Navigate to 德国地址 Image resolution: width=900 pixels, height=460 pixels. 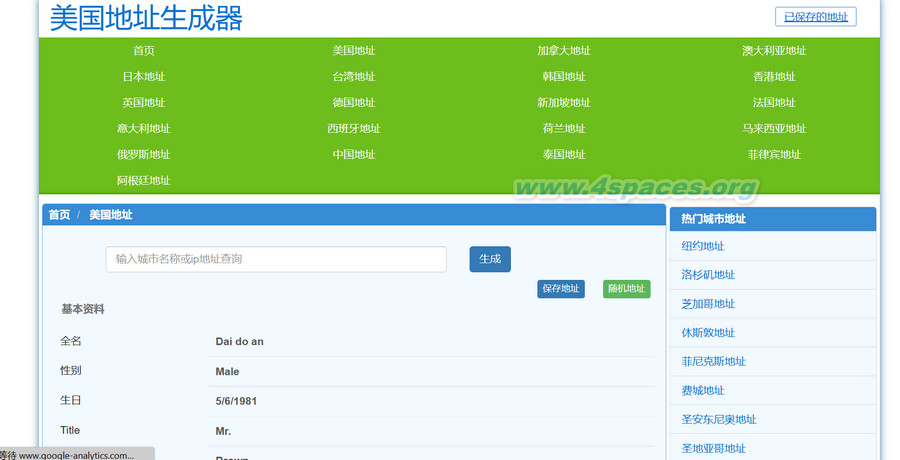coord(354,102)
